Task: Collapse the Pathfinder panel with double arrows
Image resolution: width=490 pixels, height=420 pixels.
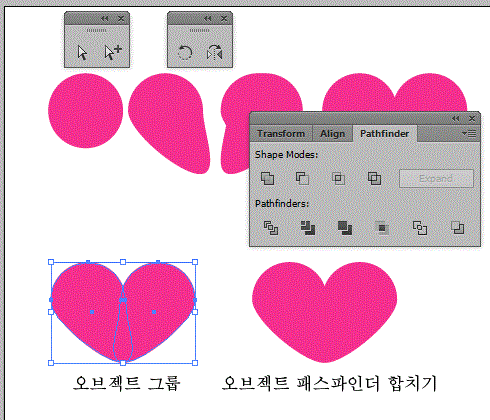Action: 456,118
